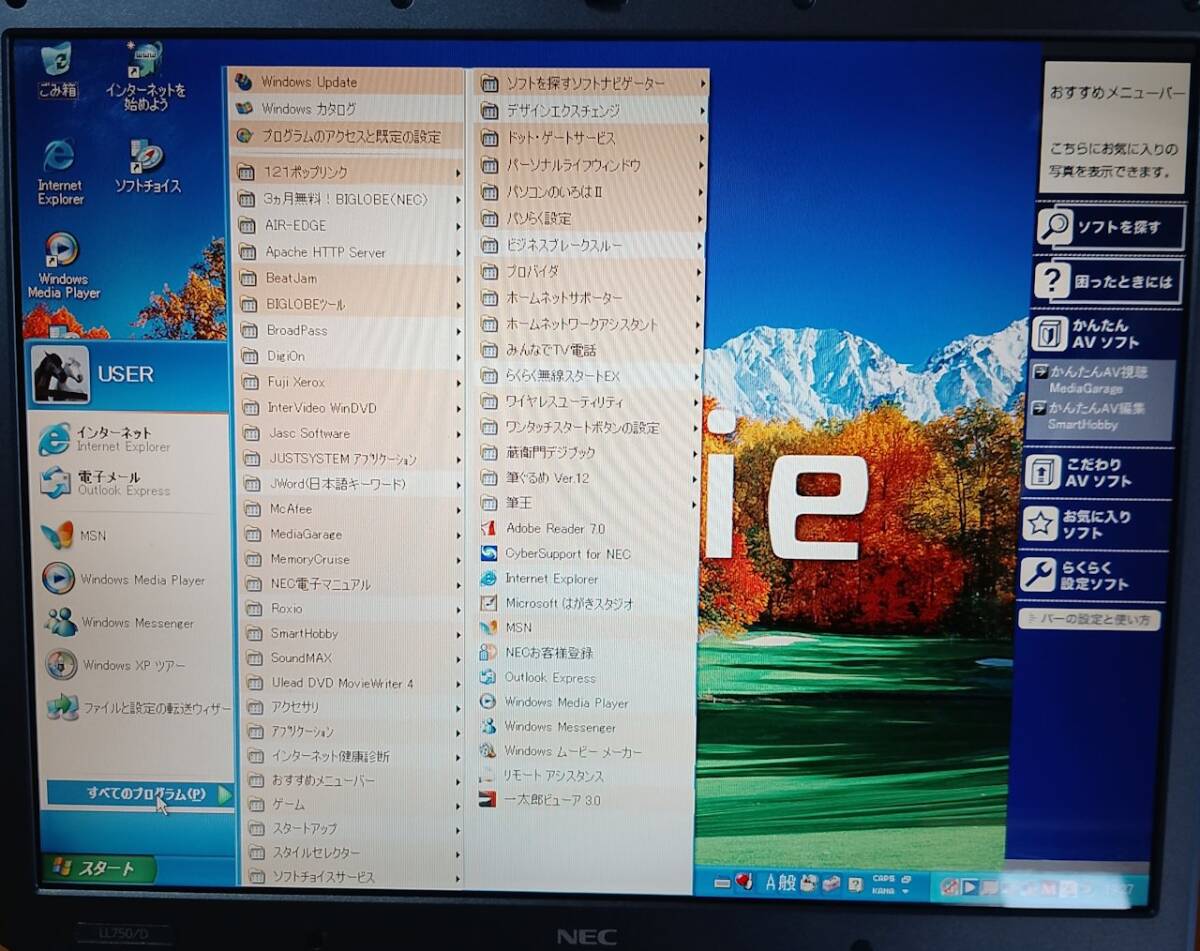Choose Roxio from the programs menu
This screenshot has width=1200, height=951.
(350, 608)
